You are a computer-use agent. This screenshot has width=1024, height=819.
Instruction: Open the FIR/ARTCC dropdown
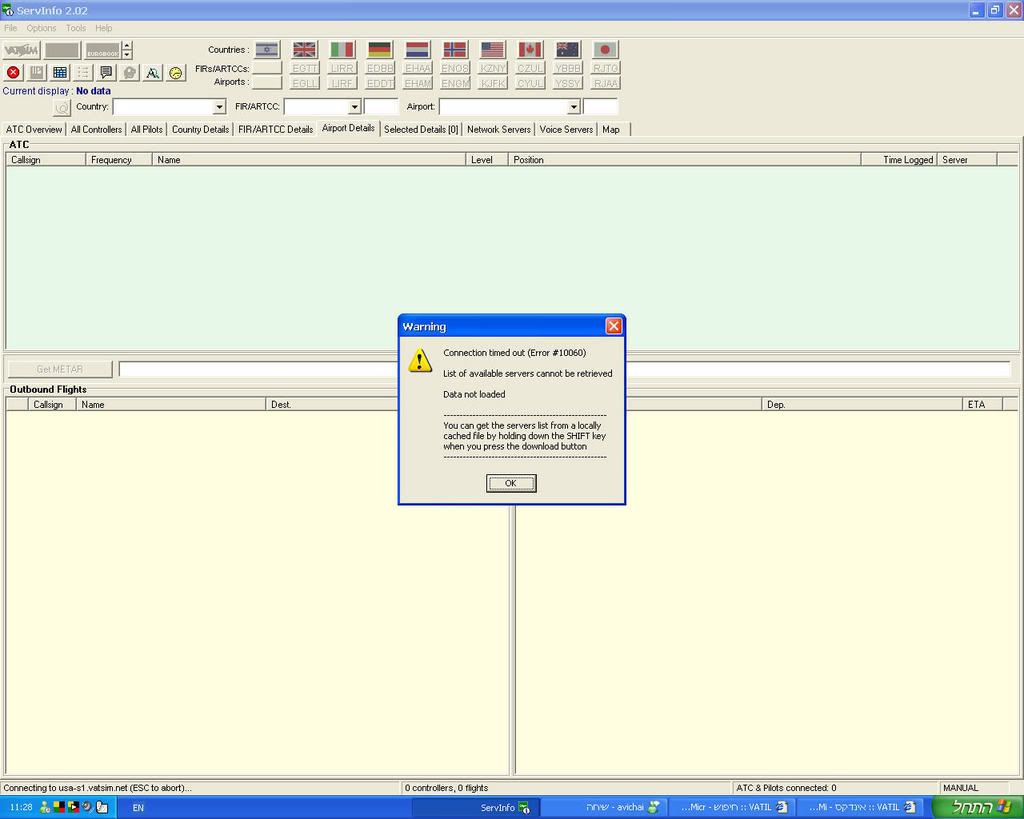pyautogui.click(x=354, y=107)
